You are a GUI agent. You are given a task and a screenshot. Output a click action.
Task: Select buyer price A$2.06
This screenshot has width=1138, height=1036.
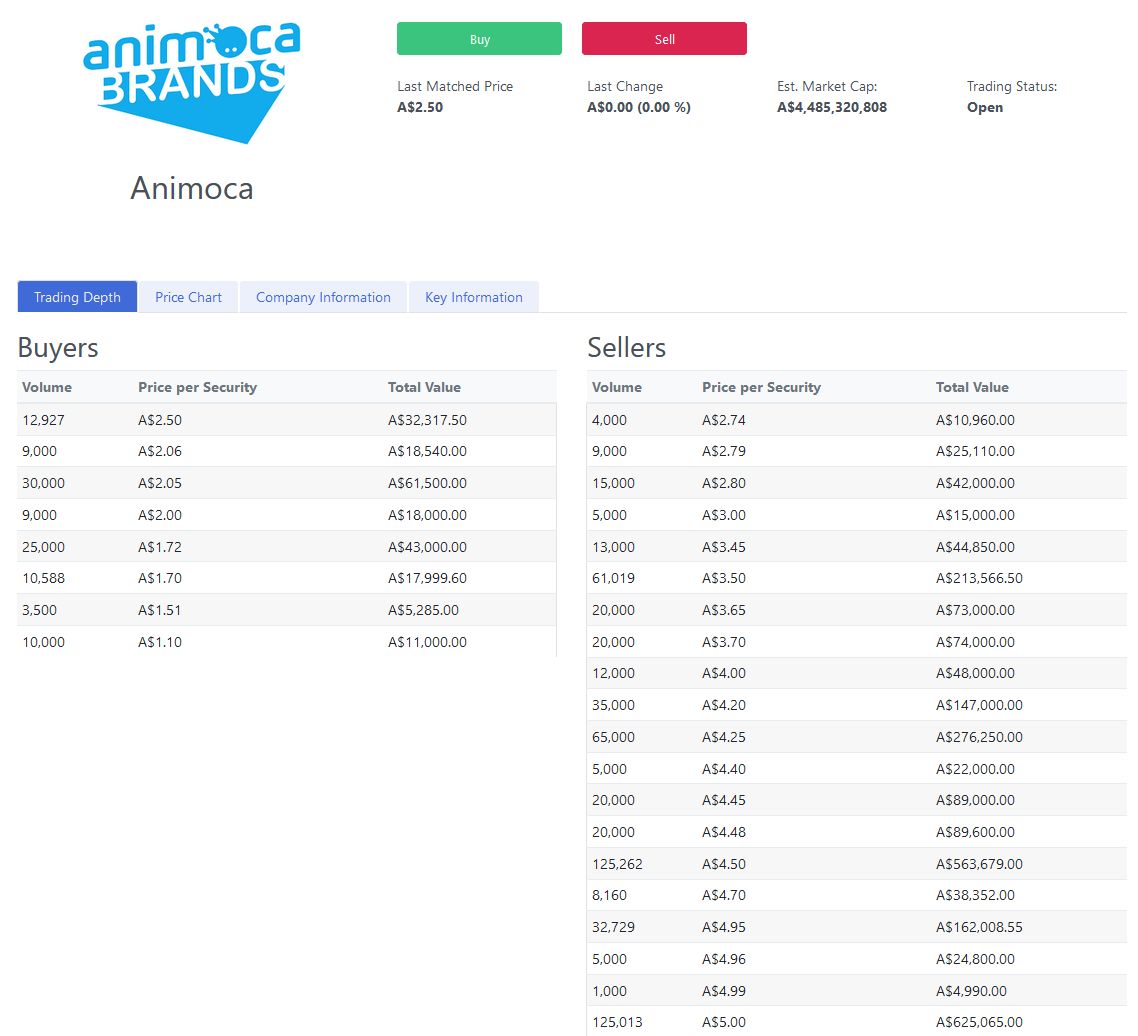(160, 451)
